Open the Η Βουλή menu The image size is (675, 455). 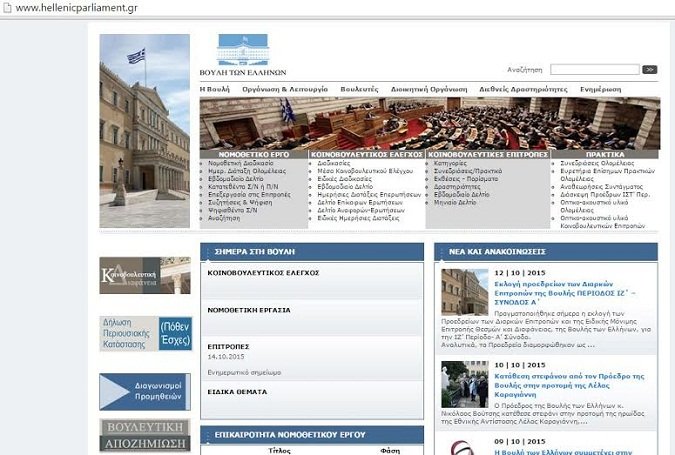tap(214, 89)
